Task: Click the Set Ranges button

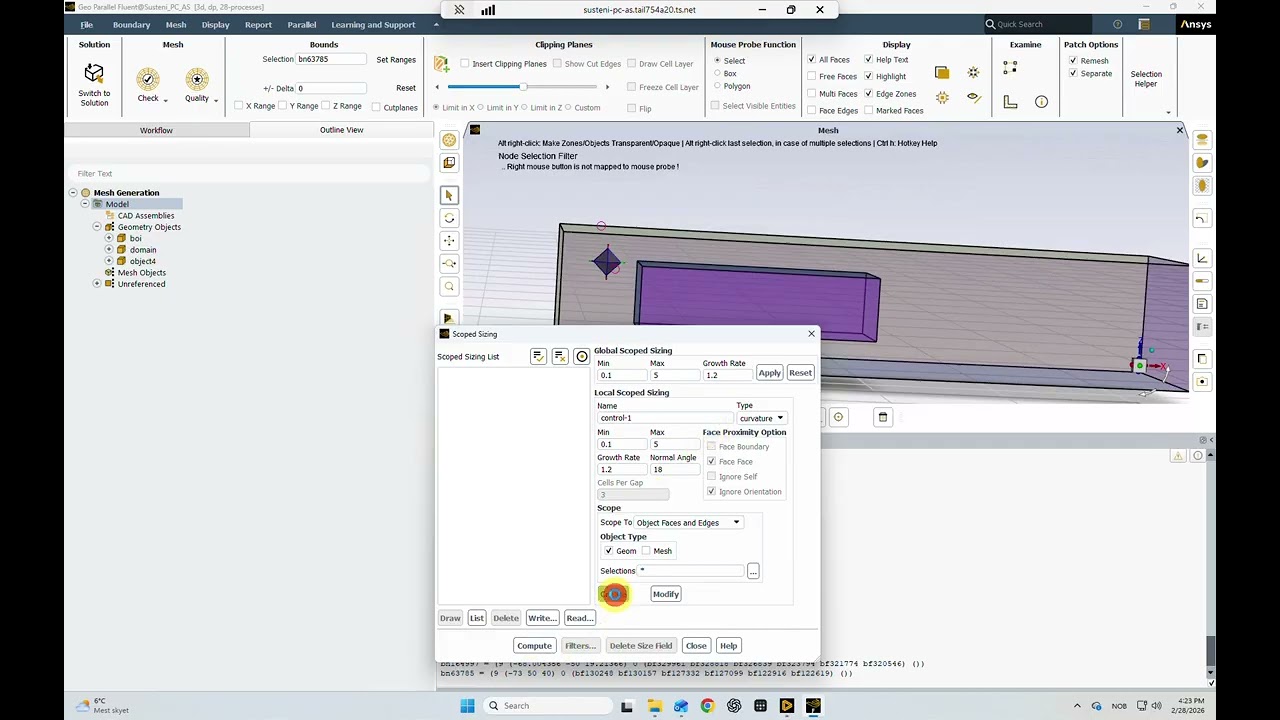Action: click(x=396, y=60)
